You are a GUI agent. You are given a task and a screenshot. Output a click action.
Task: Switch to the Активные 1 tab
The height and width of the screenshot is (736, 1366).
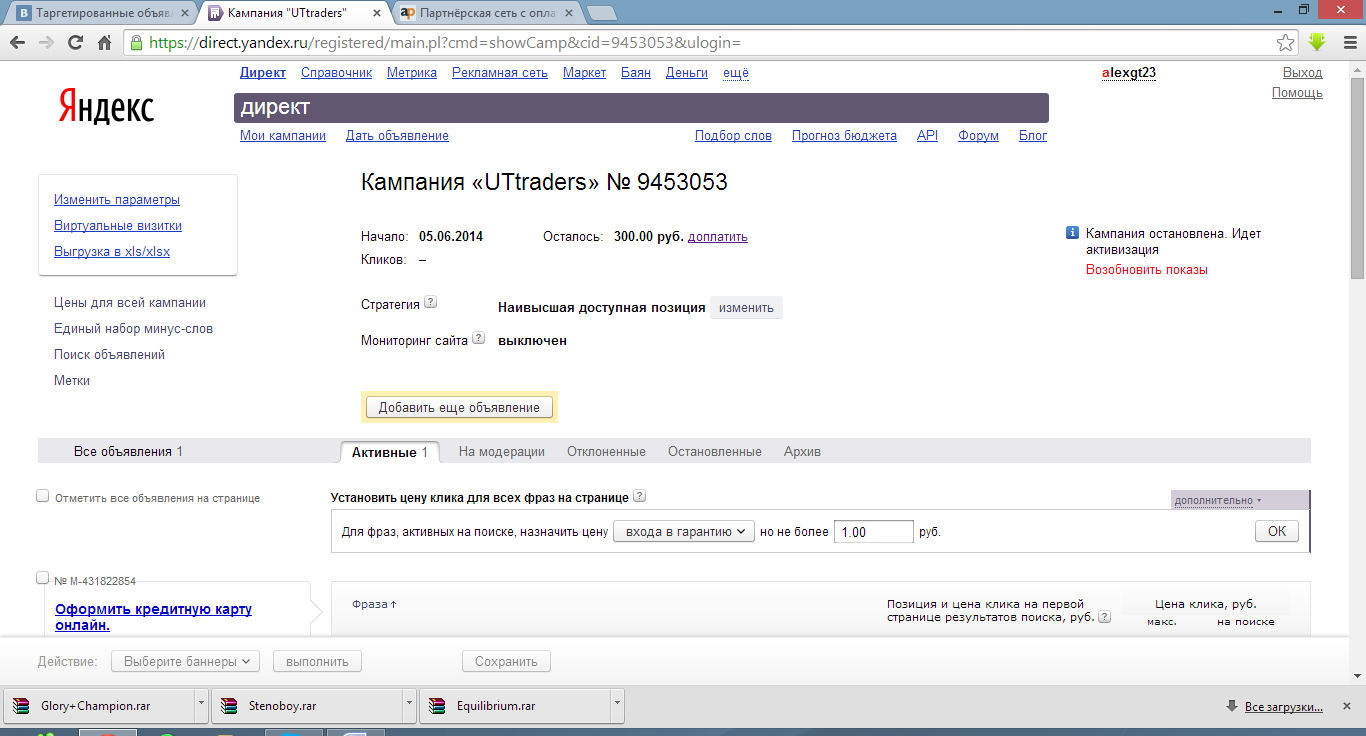tap(390, 452)
